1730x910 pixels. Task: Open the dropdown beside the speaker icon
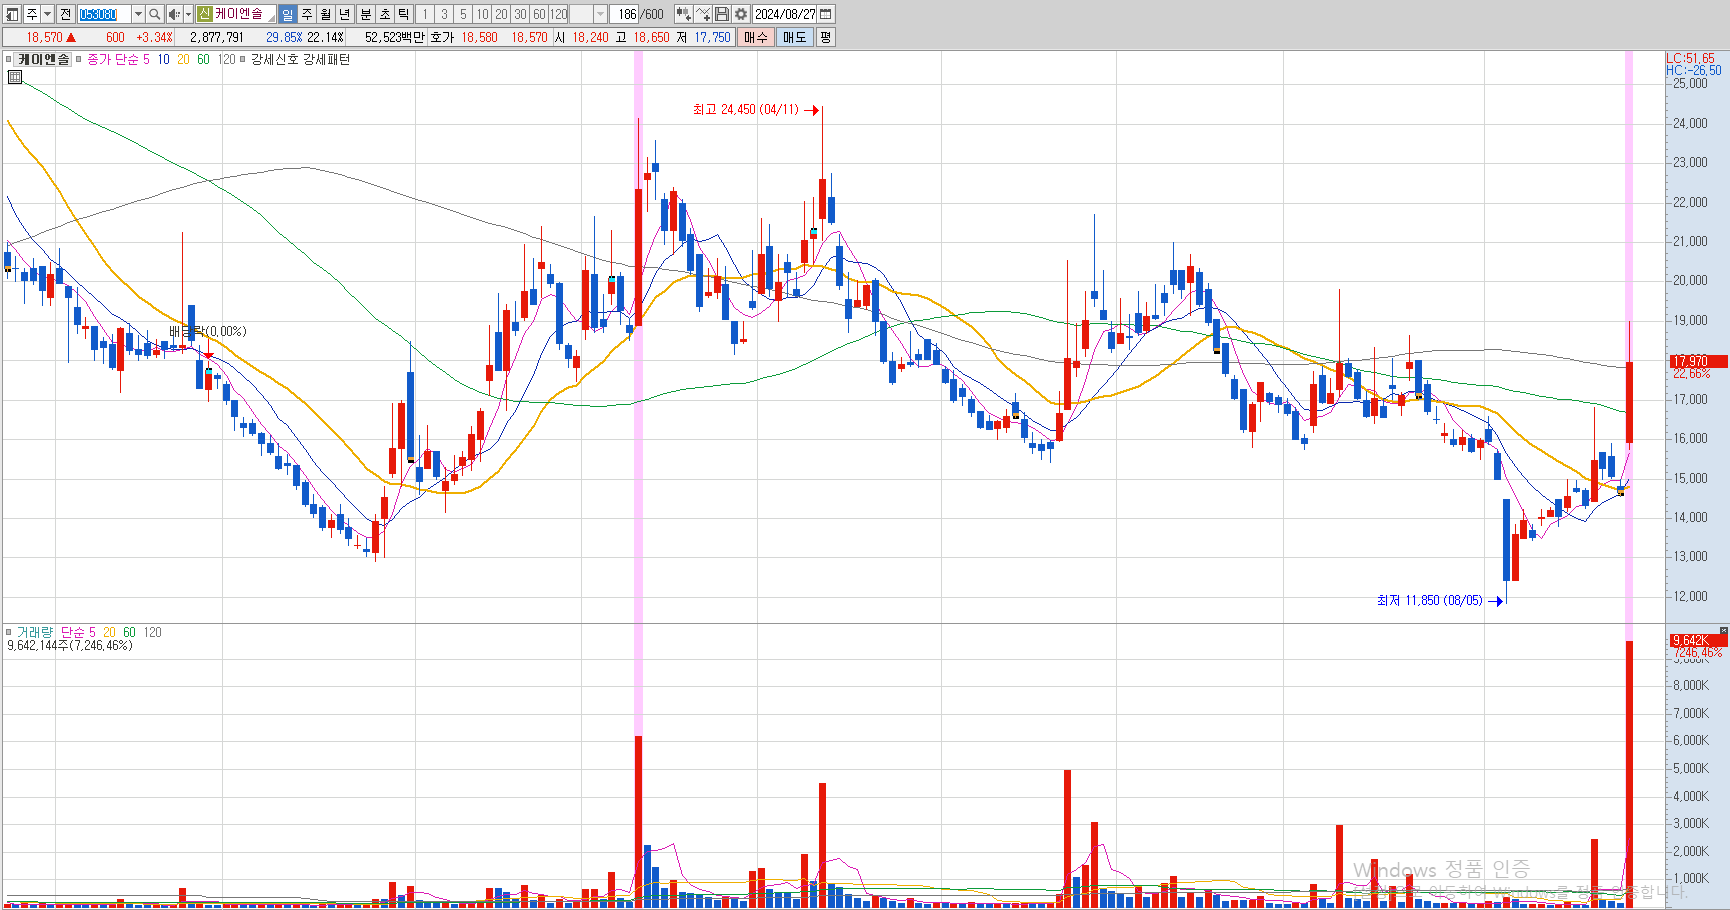pos(188,14)
